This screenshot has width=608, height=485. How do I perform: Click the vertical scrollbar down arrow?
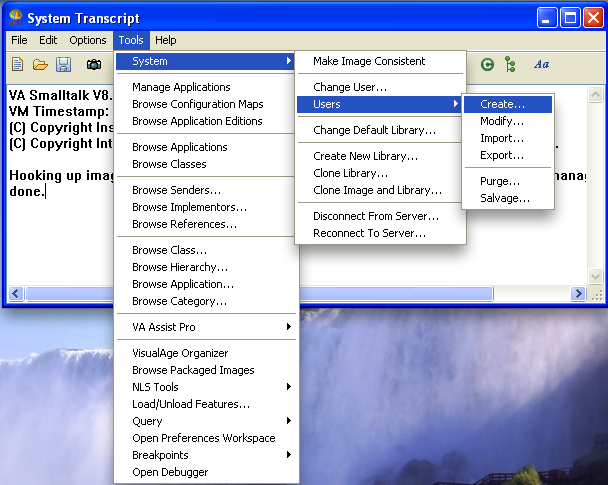coord(595,276)
